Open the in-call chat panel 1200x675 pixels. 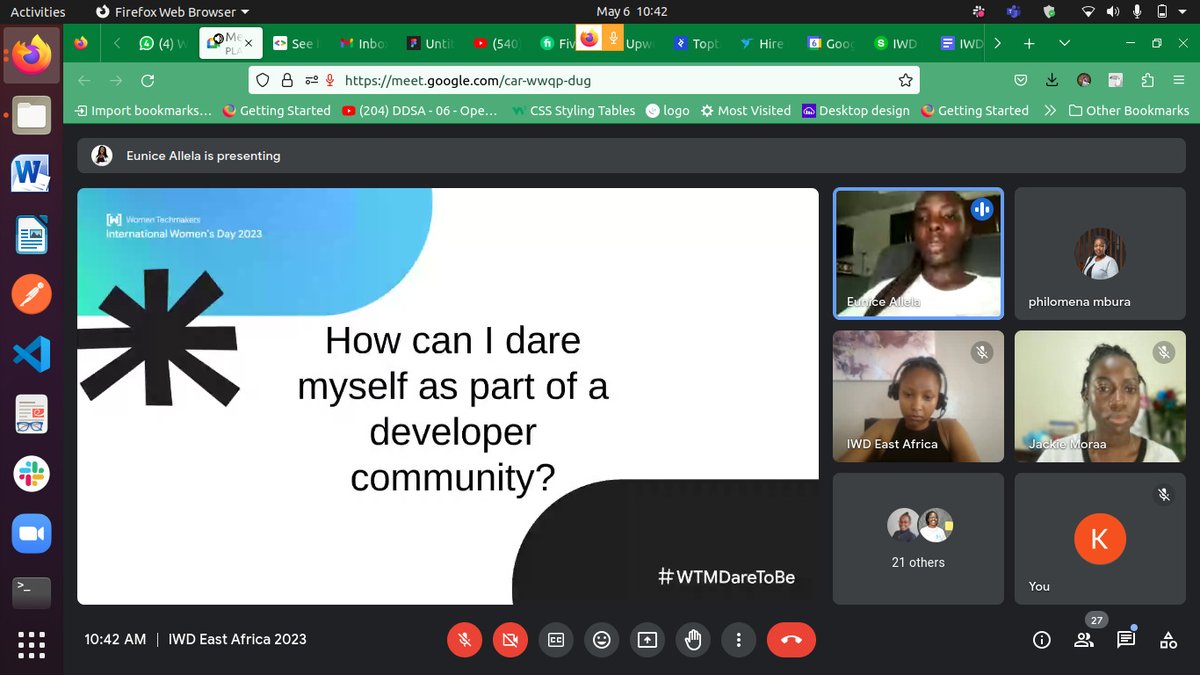point(1125,639)
